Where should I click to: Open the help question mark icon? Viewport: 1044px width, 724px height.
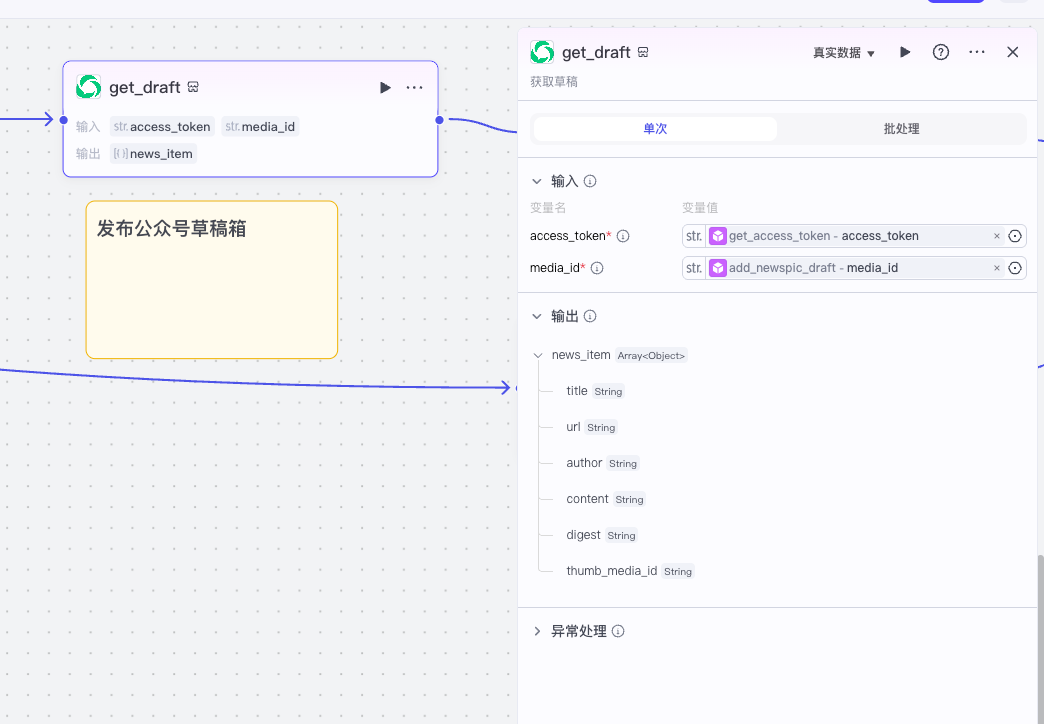(x=941, y=52)
